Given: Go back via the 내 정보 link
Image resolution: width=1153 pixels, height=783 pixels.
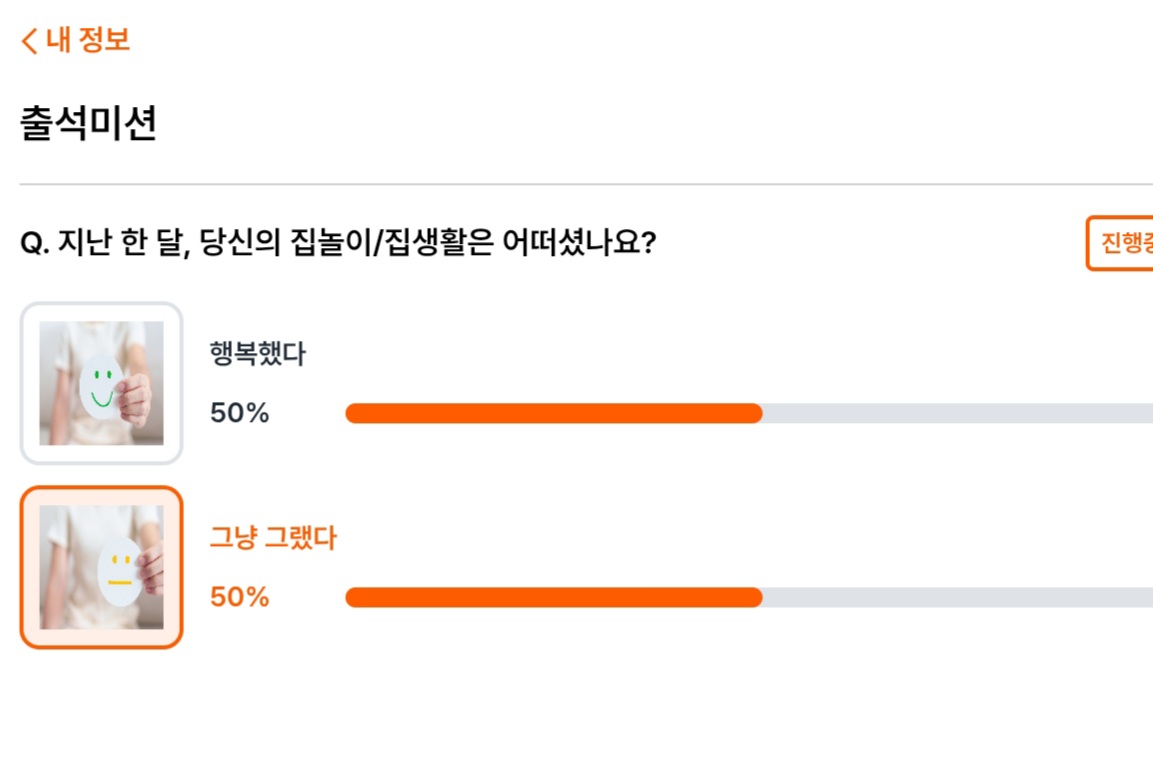Looking at the screenshot, I should click(x=88, y=40).
